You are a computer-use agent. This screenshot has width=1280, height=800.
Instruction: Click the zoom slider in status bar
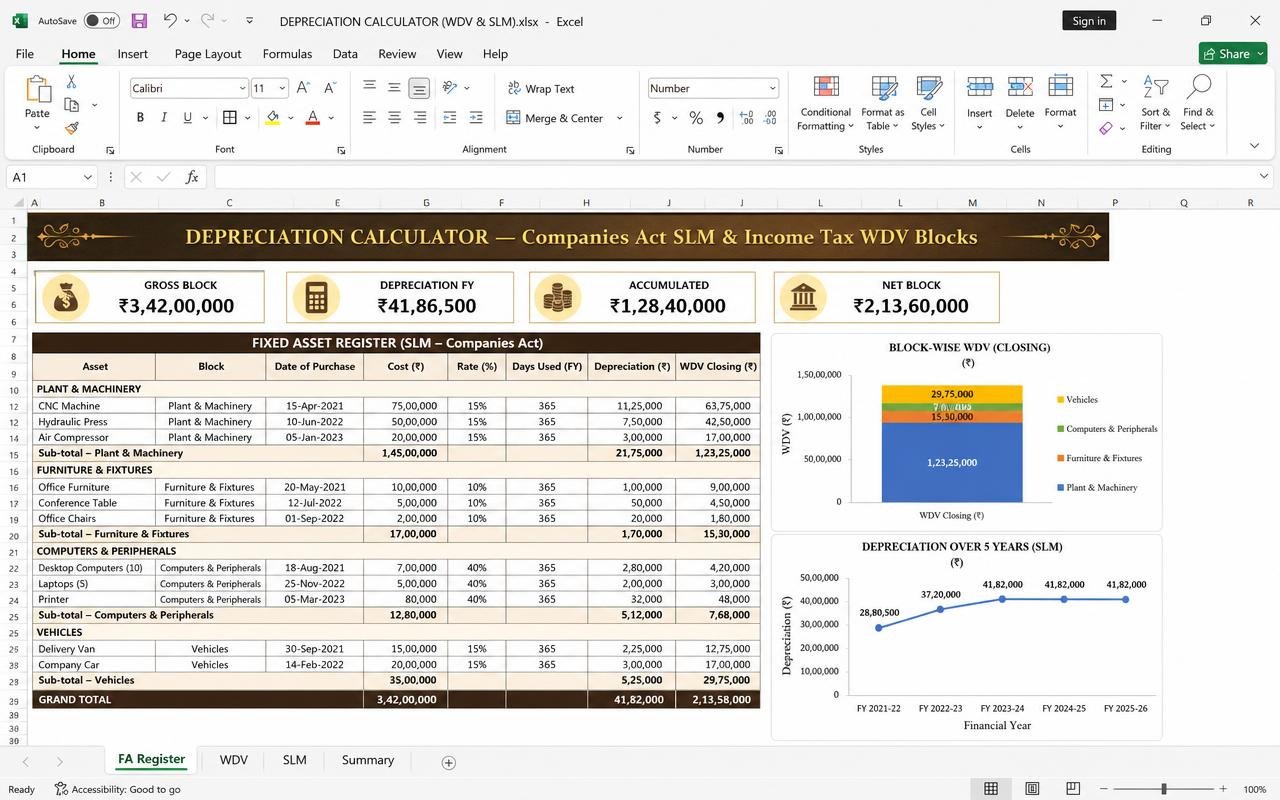click(1163, 789)
